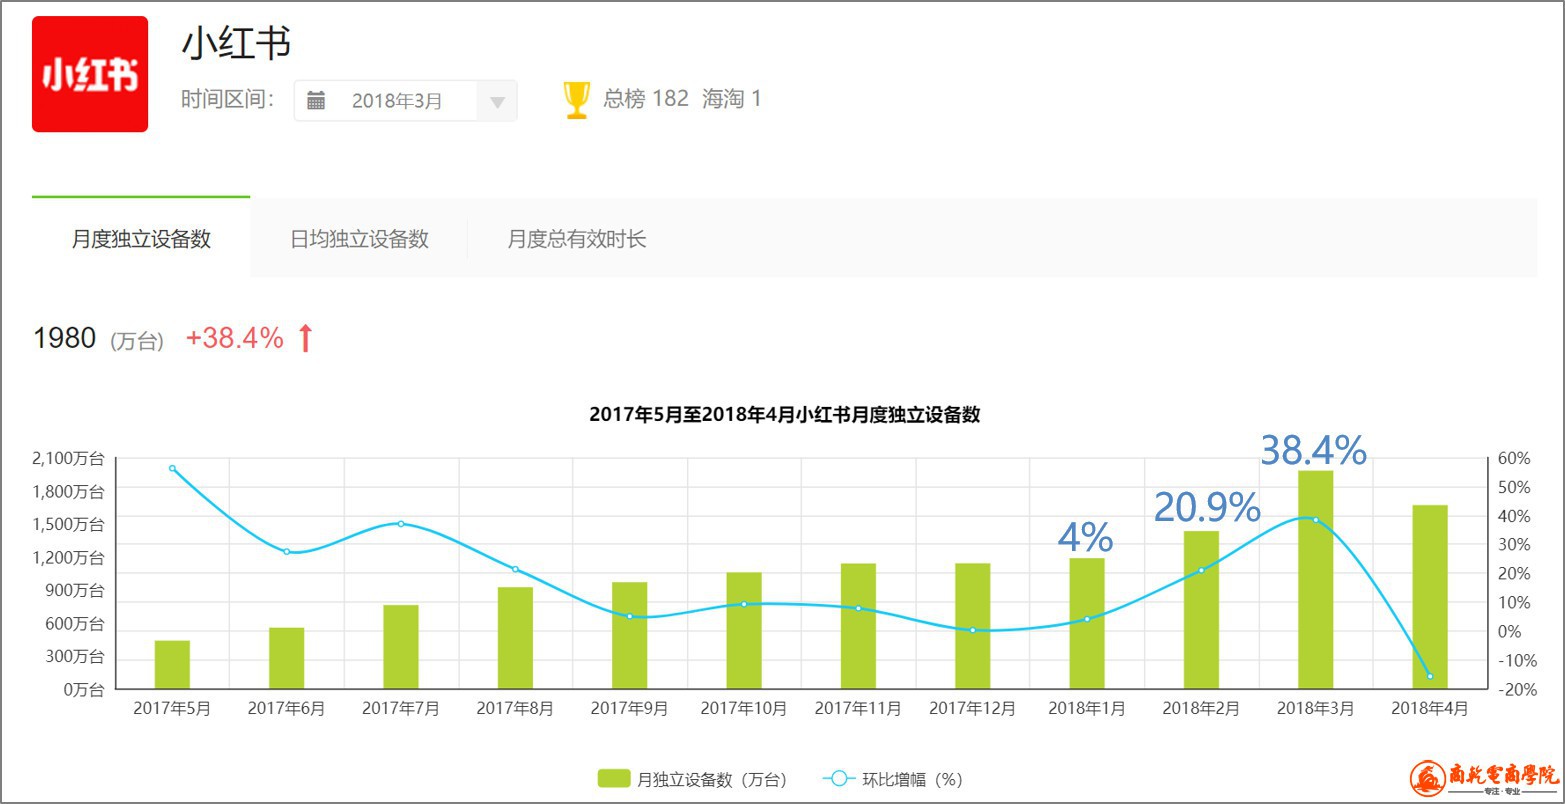Select the 月度独立设备数 tab
The width and height of the screenshot is (1565, 804).
141,239
